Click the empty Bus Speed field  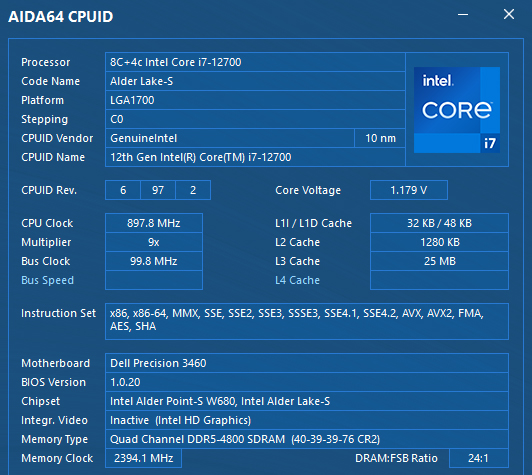click(154, 280)
